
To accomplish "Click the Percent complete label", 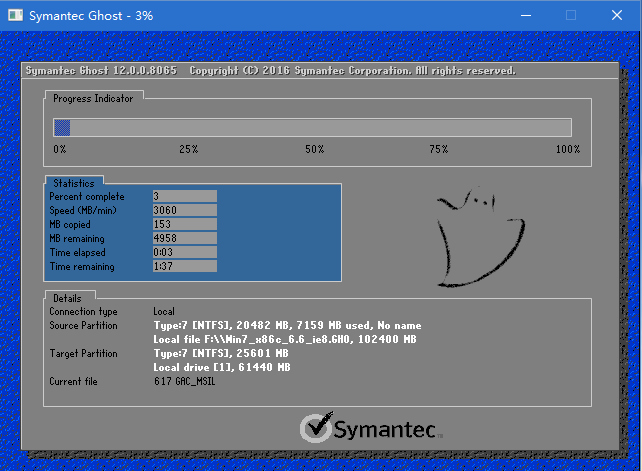I will [x=87, y=197].
